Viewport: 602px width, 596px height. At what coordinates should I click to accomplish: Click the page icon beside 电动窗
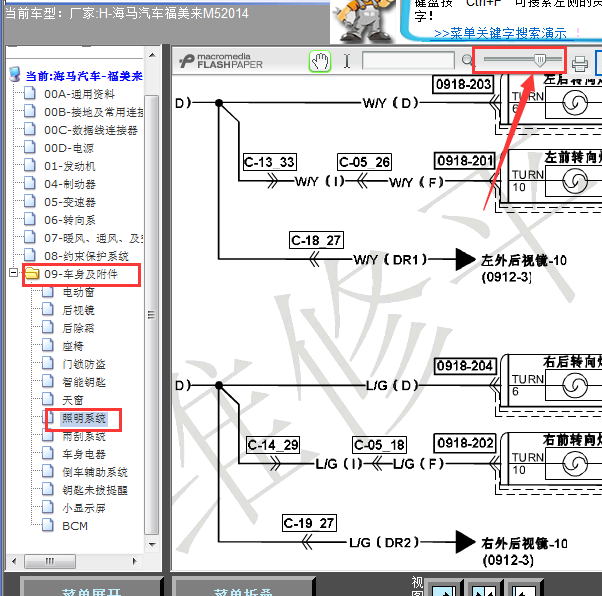pyautogui.click(x=48, y=291)
